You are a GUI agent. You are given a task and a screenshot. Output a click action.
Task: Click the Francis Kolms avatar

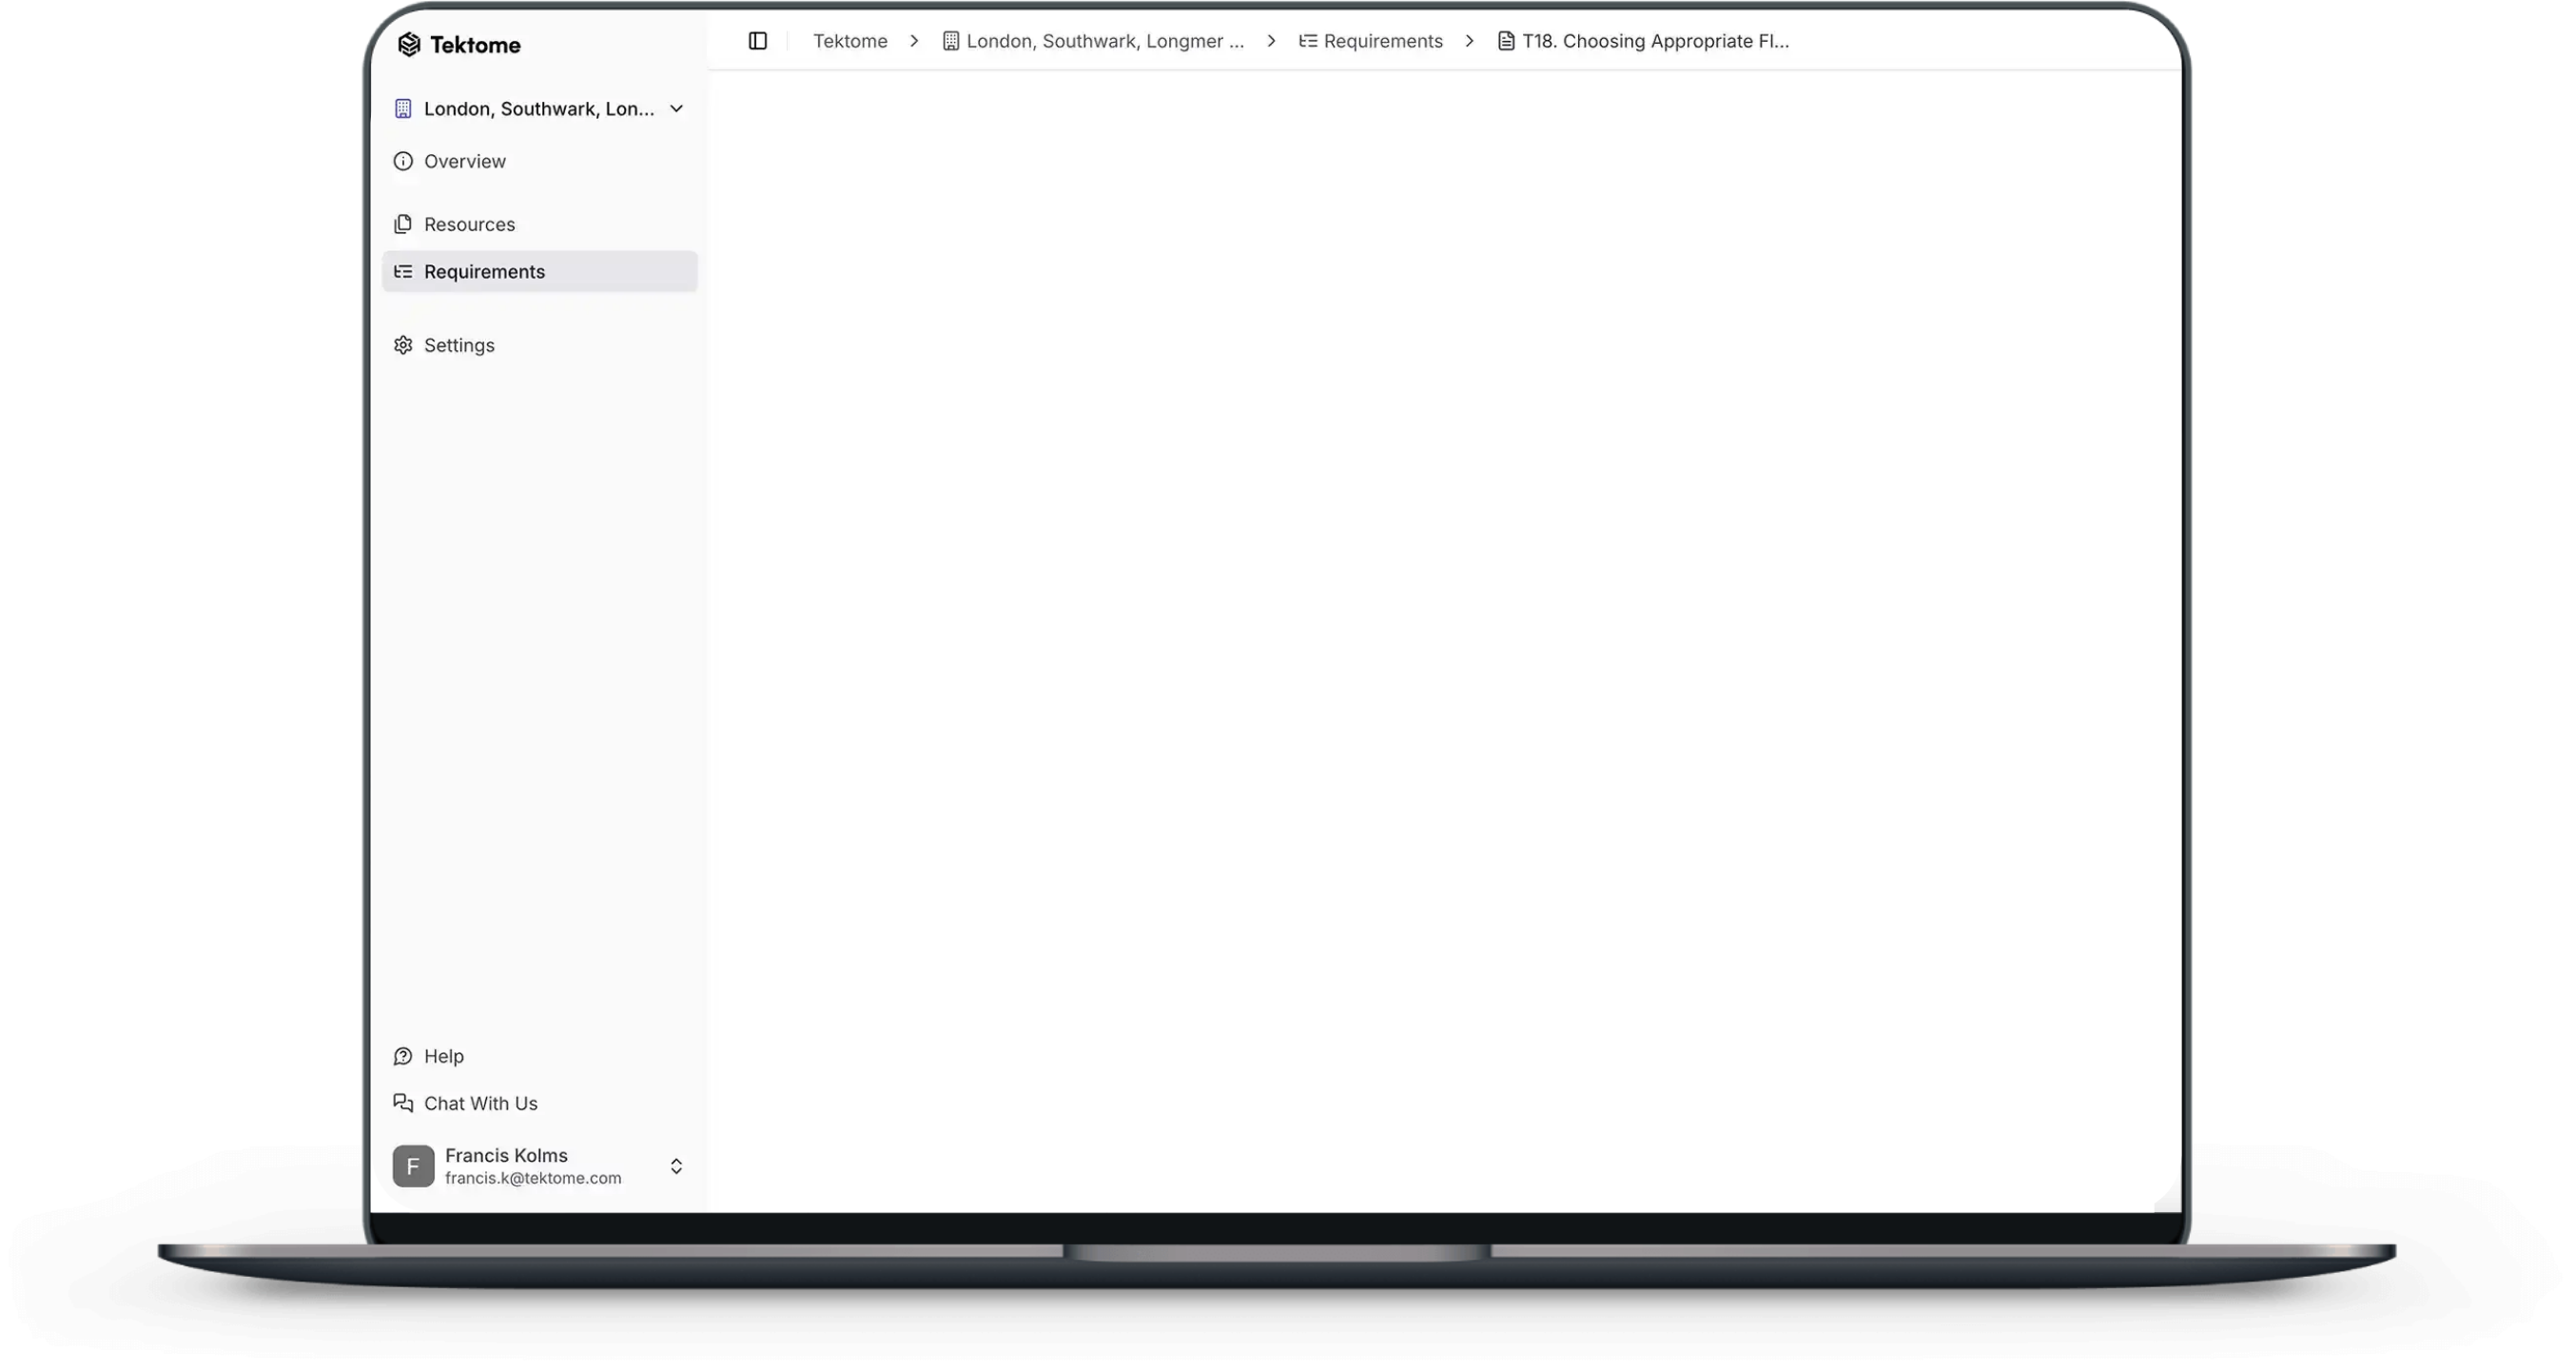coord(413,1166)
